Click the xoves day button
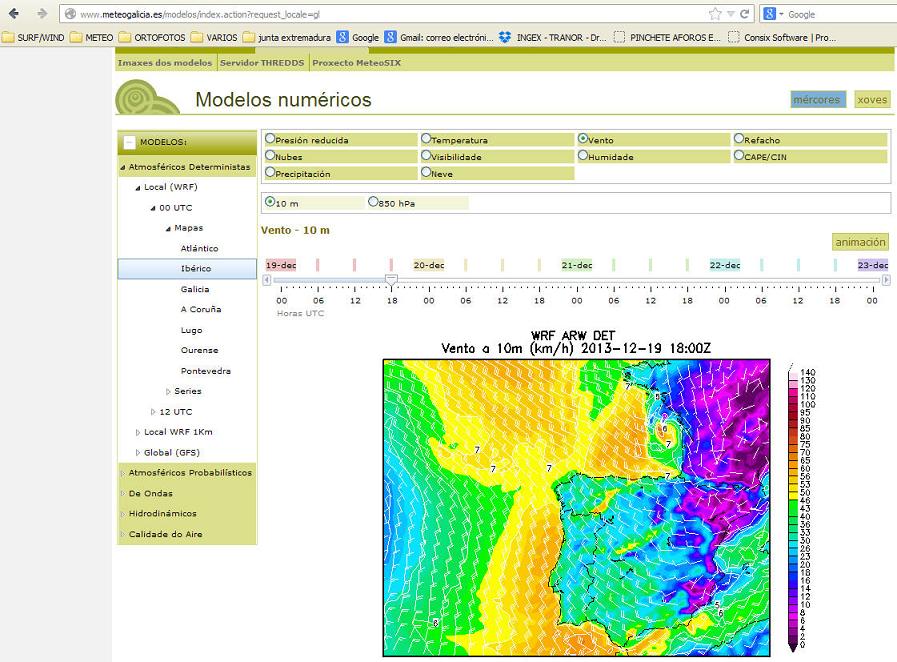 coord(872,100)
